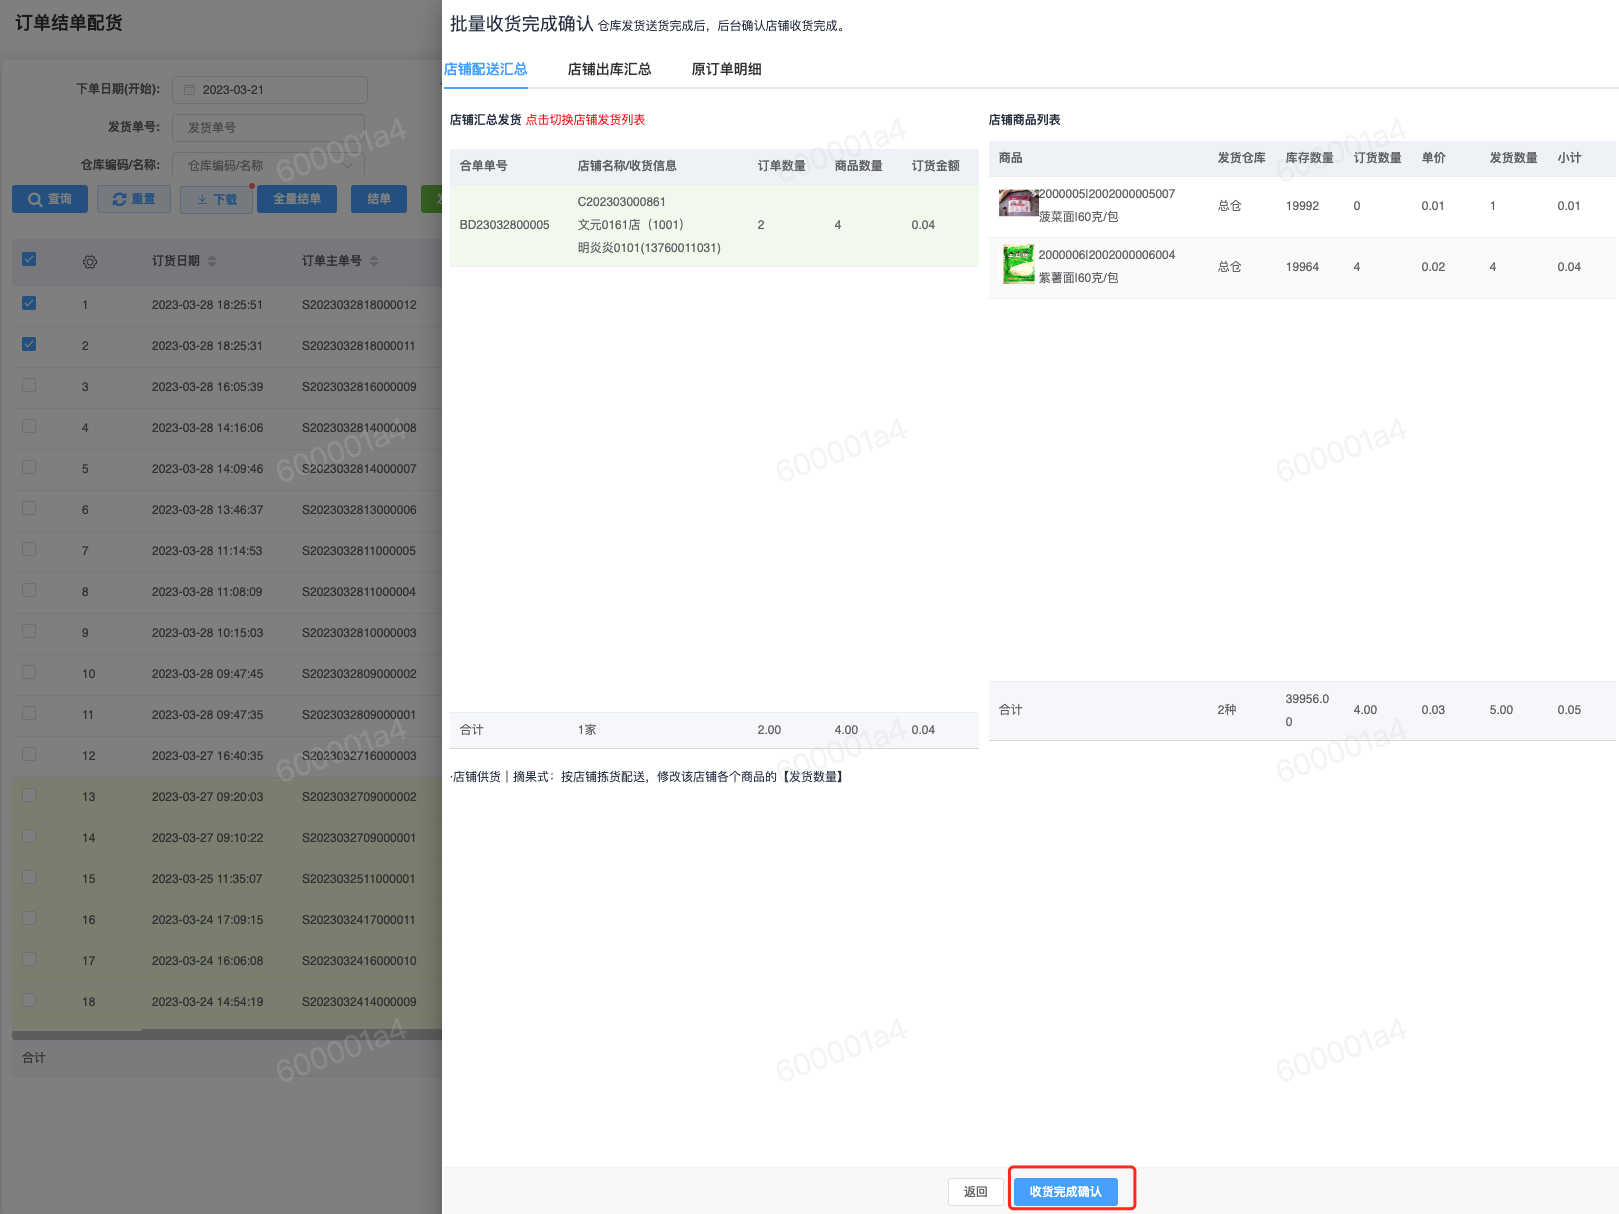Click the red 点击切换店铺发货列表 link
The width and height of the screenshot is (1619, 1214).
585,120
